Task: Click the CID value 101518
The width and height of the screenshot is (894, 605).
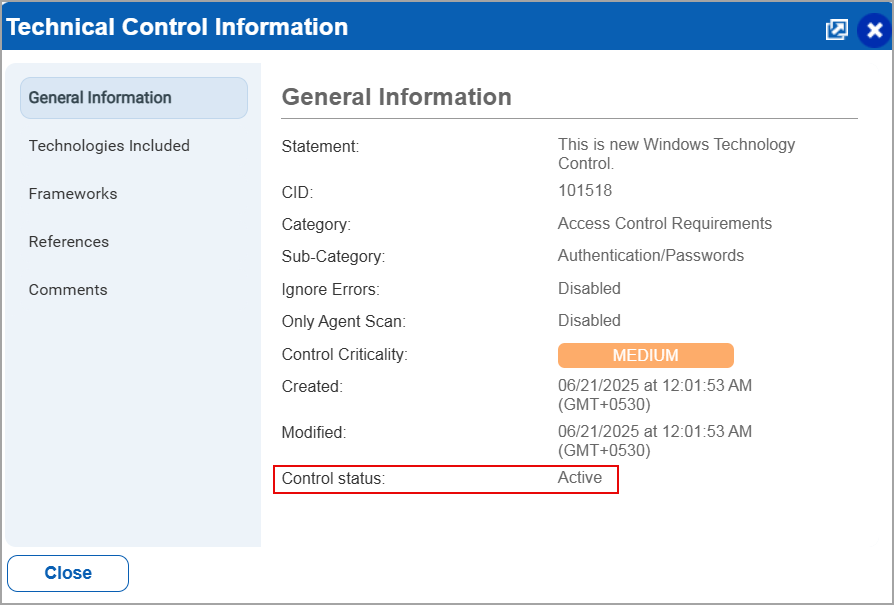Action: click(x=584, y=190)
